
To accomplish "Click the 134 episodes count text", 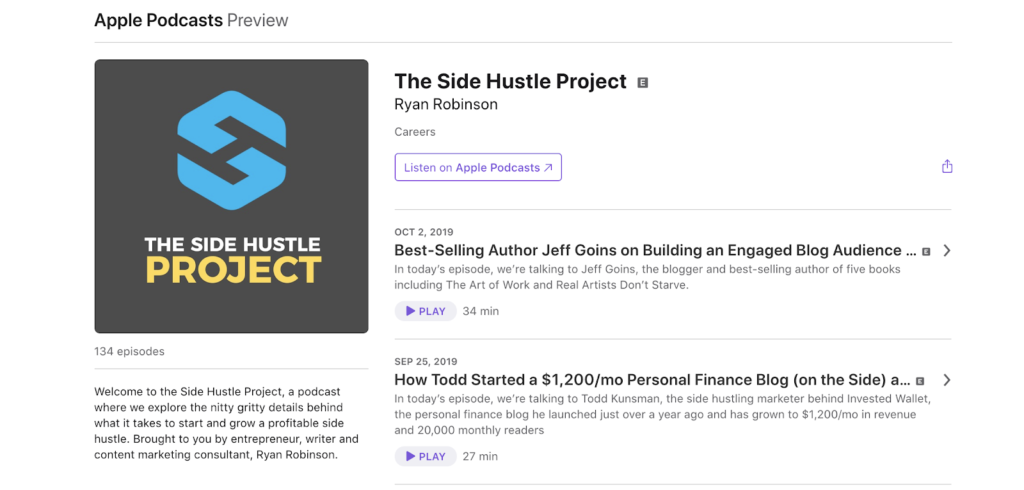I will 130,352.
